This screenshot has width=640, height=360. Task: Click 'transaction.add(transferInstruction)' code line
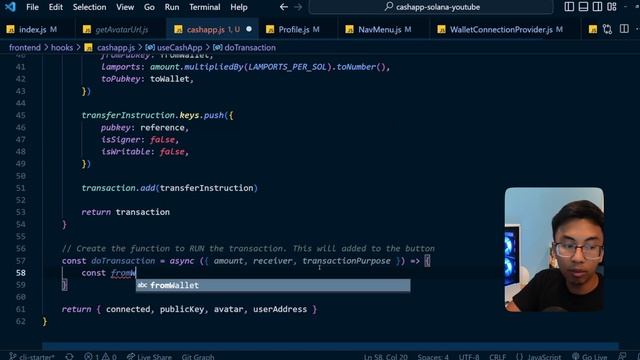pos(169,188)
